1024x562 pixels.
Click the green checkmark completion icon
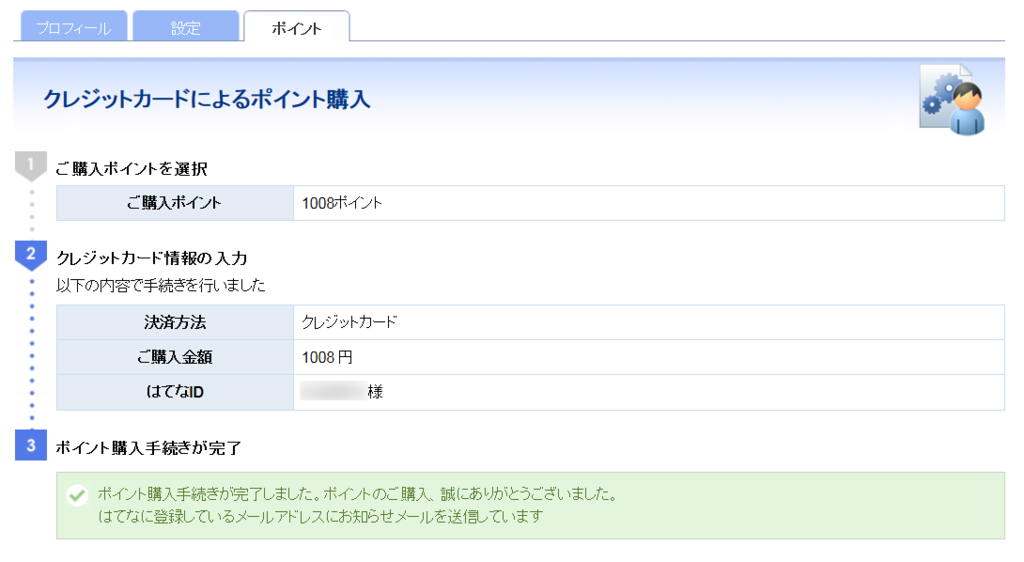[x=77, y=495]
